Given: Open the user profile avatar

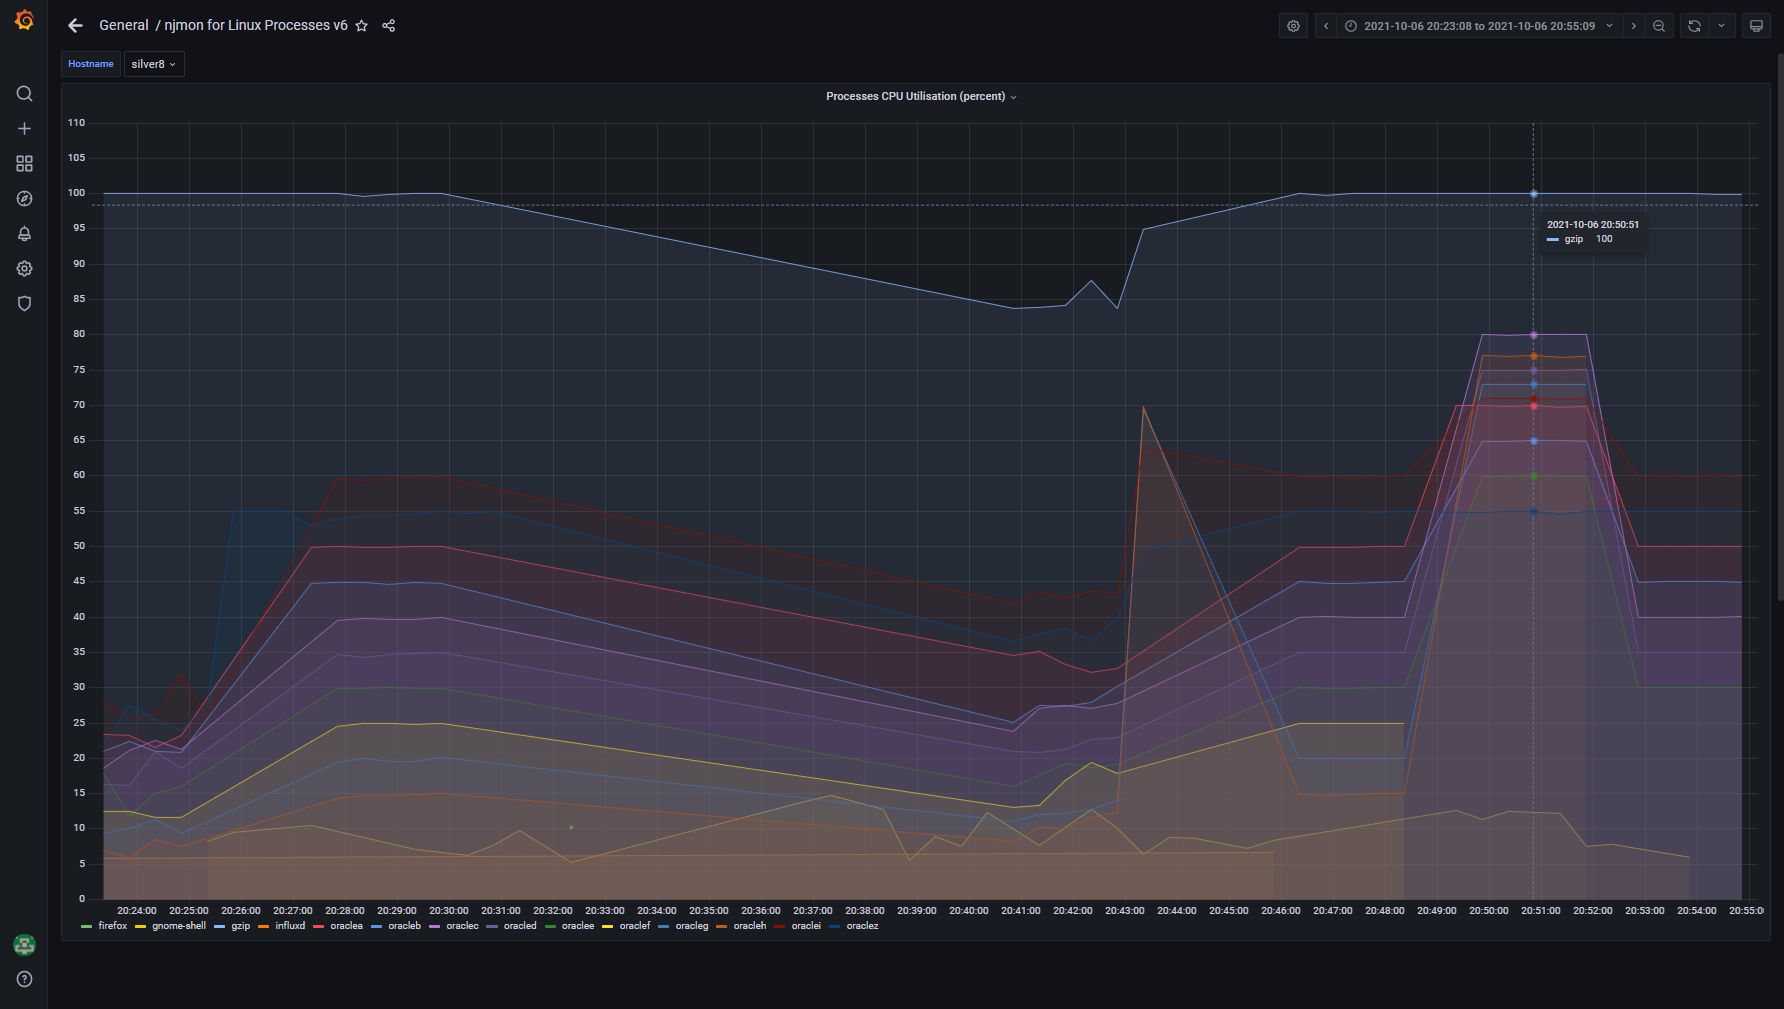Looking at the screenshot, I should [x=24, y=945].
